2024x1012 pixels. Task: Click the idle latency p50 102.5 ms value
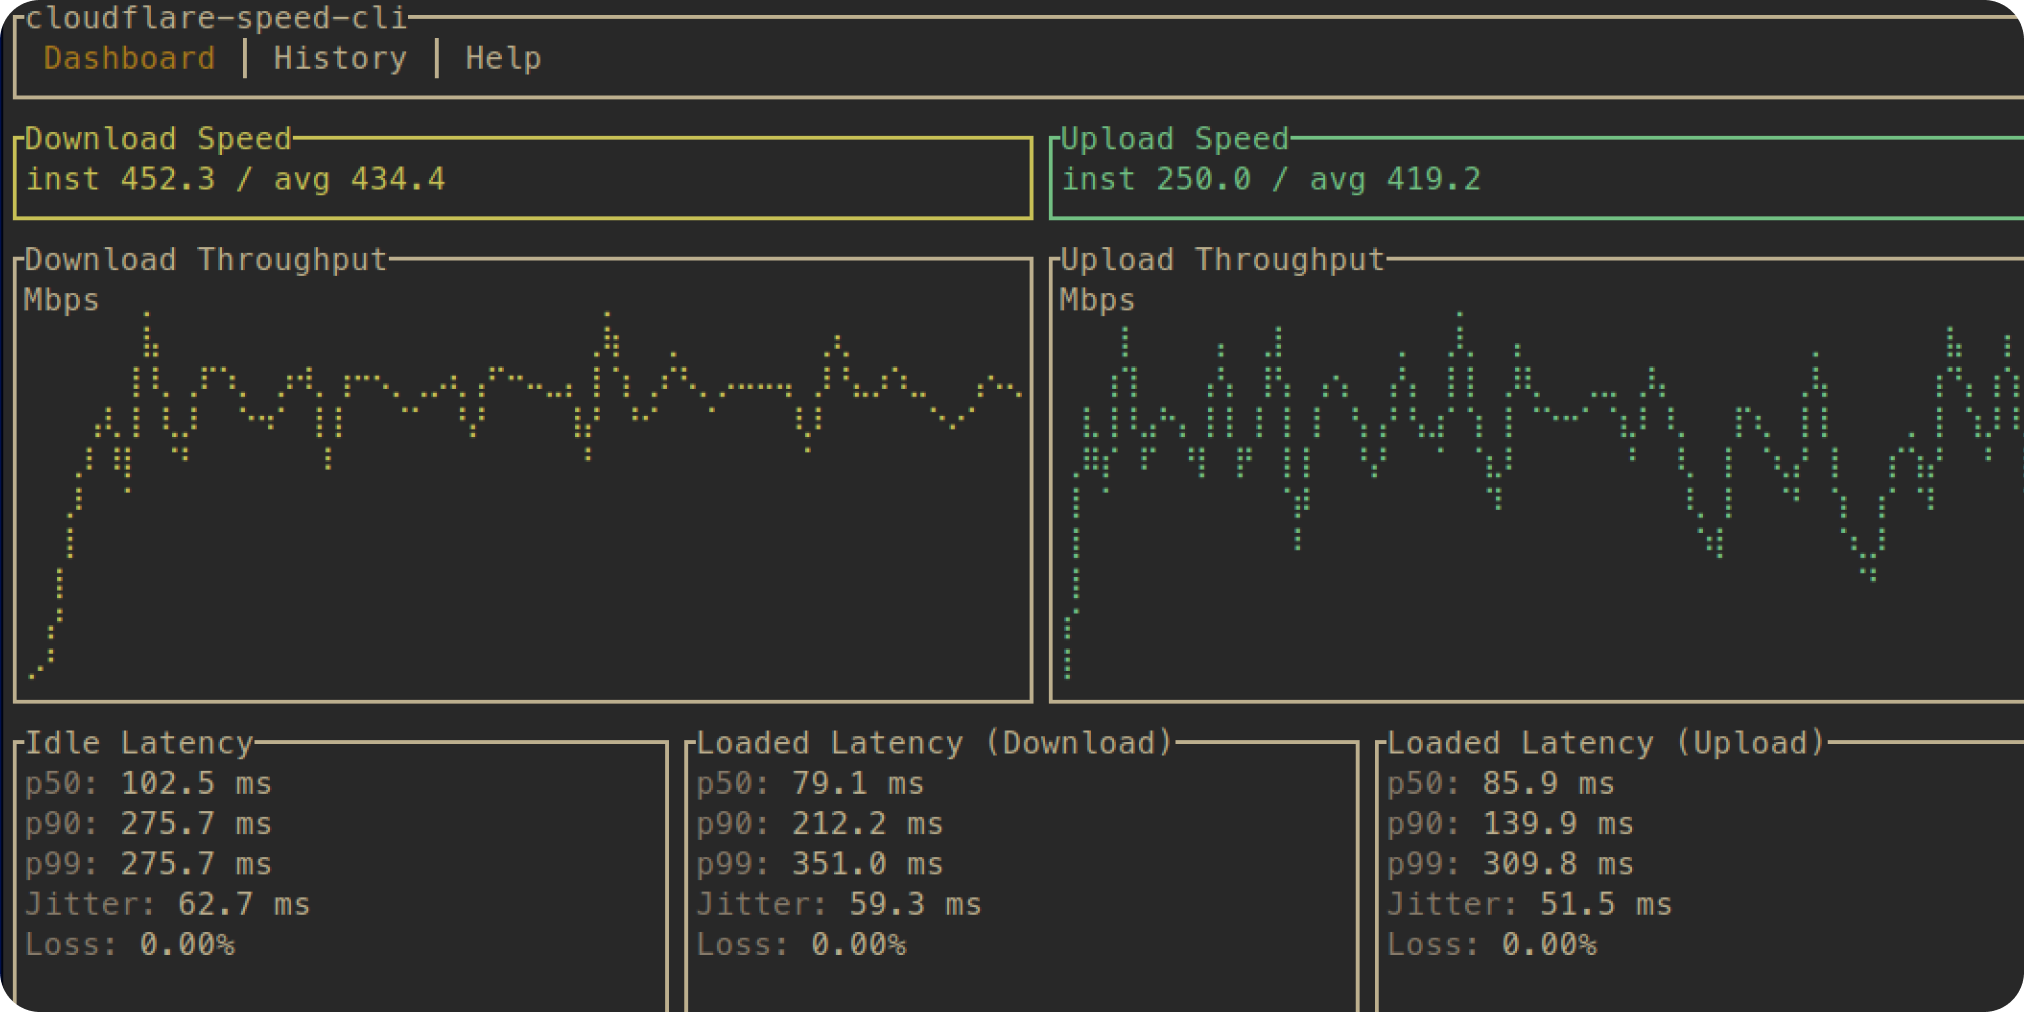click(196, 783)
